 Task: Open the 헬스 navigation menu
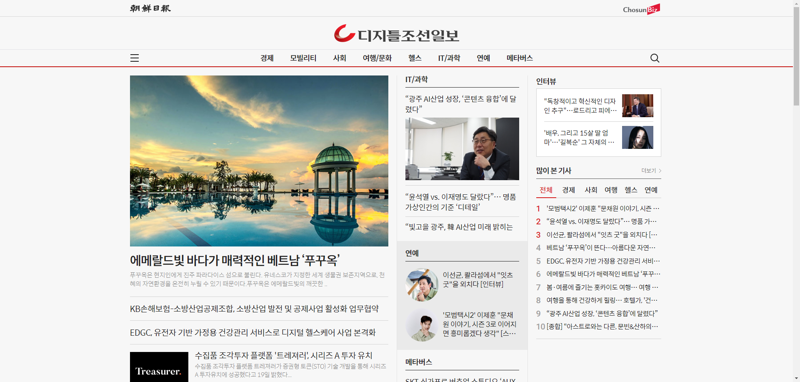tap(415, 58)
